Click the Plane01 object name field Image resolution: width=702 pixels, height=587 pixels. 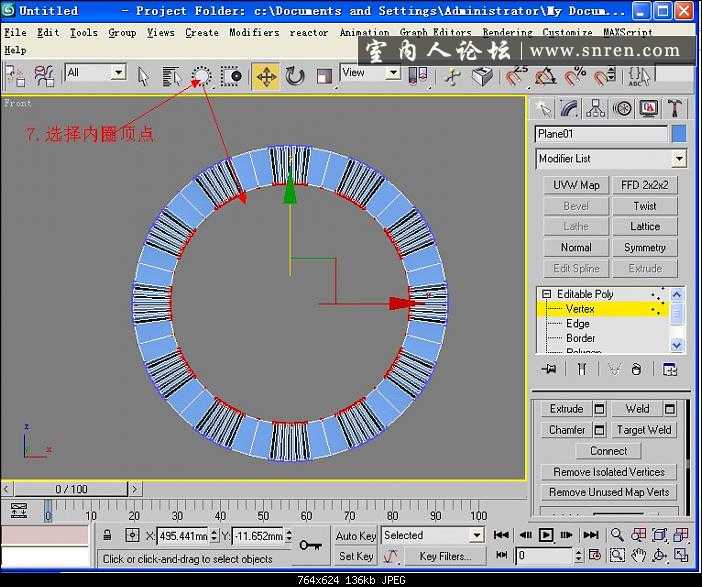tap(601, 134)
